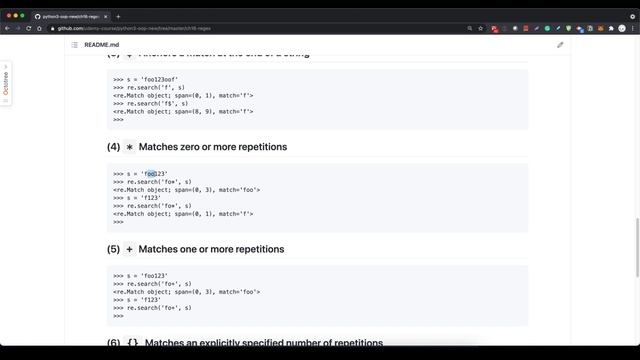Click the tab strip settings circle icon
This screenshot has width=640, height=360.
coord(632,17)
